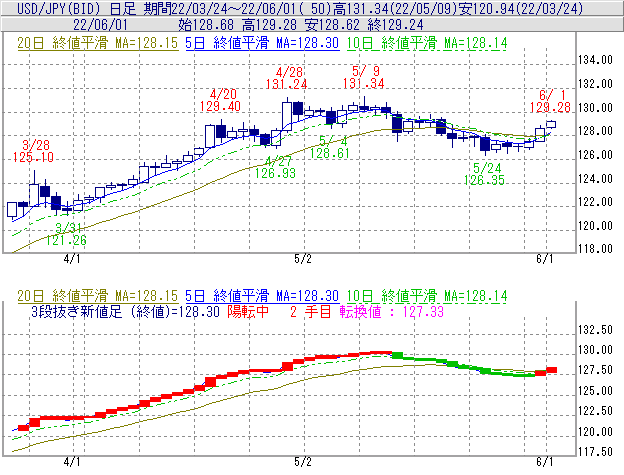Click upper chart 5日 終値平滑 MA=128.30 legend

point(262,43)
